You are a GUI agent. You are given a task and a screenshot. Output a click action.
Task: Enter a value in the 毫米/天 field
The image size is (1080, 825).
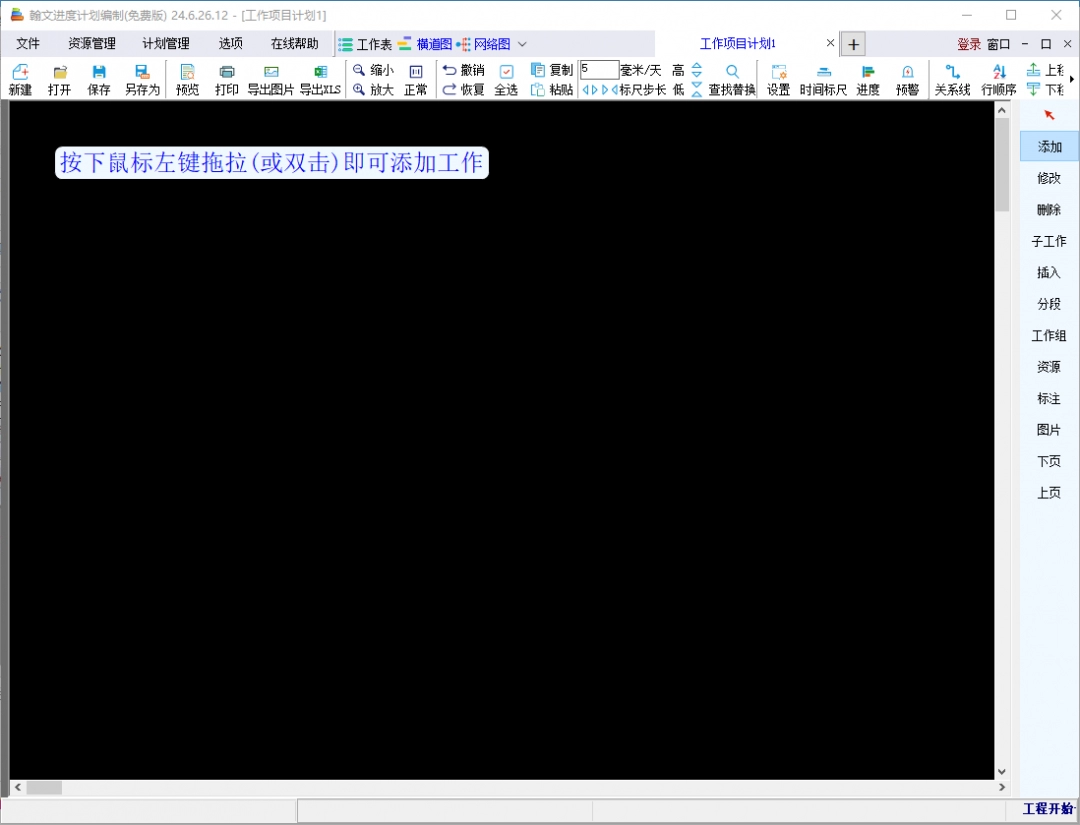coord(599,69)
